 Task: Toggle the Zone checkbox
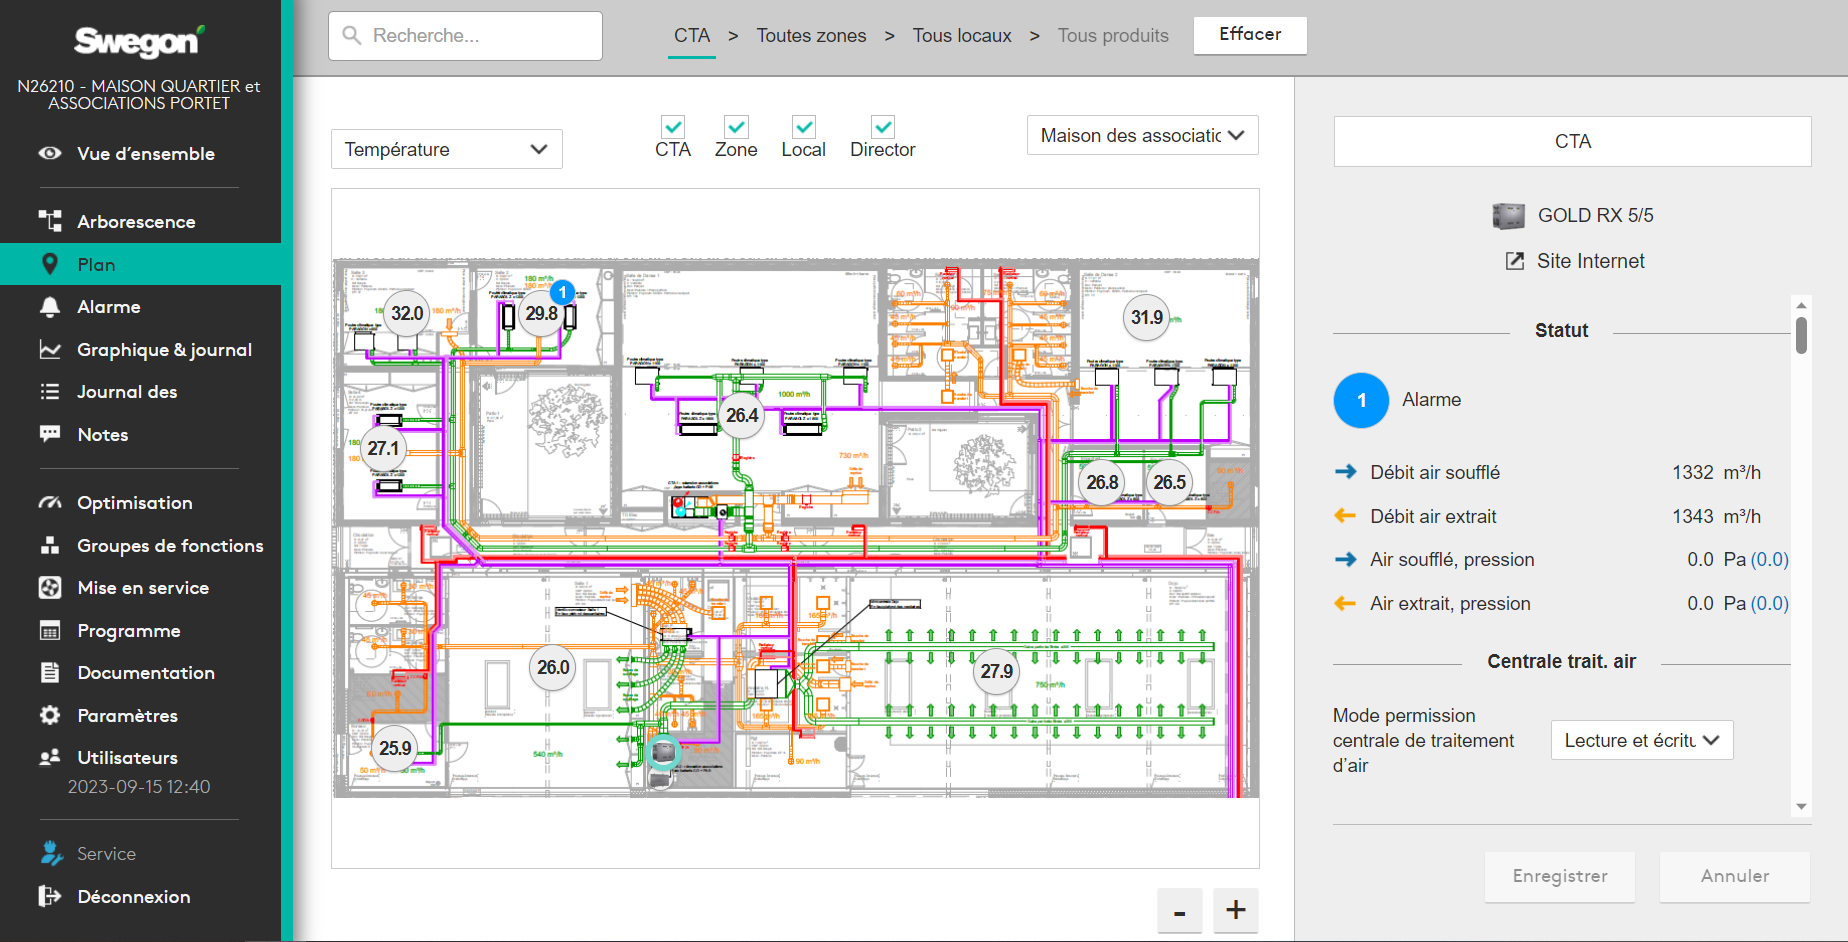click(736, 127)
